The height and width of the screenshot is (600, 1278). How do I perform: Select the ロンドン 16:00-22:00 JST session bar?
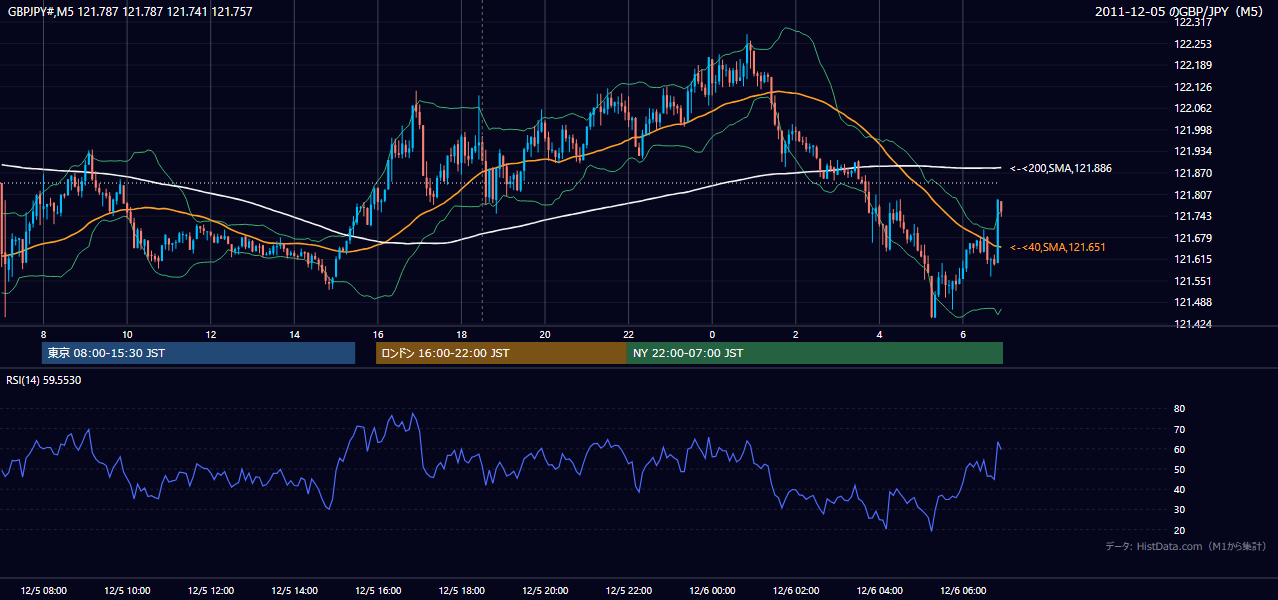[501, 353]
